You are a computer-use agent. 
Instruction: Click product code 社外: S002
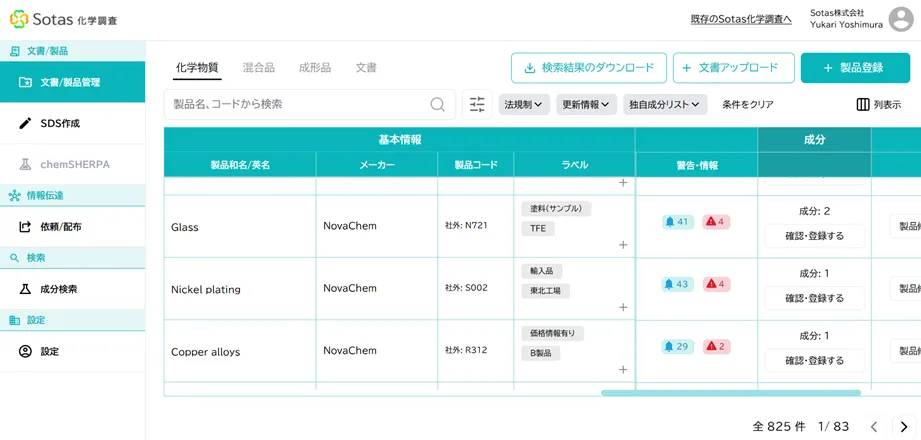tap(466, 288)
